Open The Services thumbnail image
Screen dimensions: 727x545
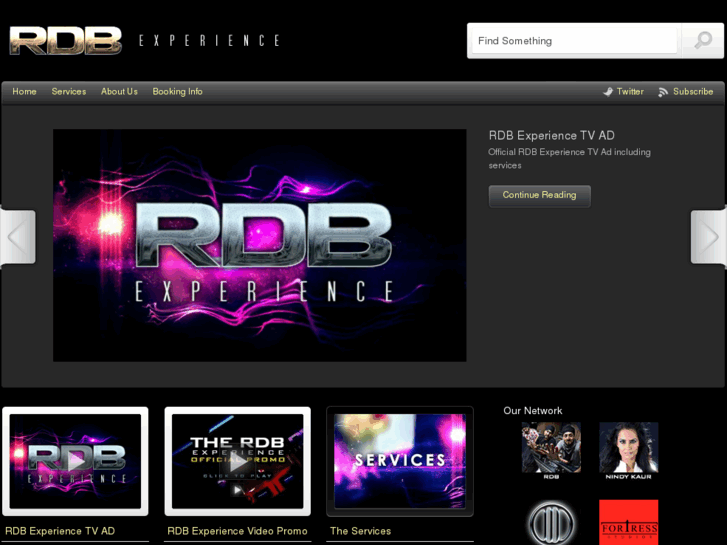click(400, 461)
